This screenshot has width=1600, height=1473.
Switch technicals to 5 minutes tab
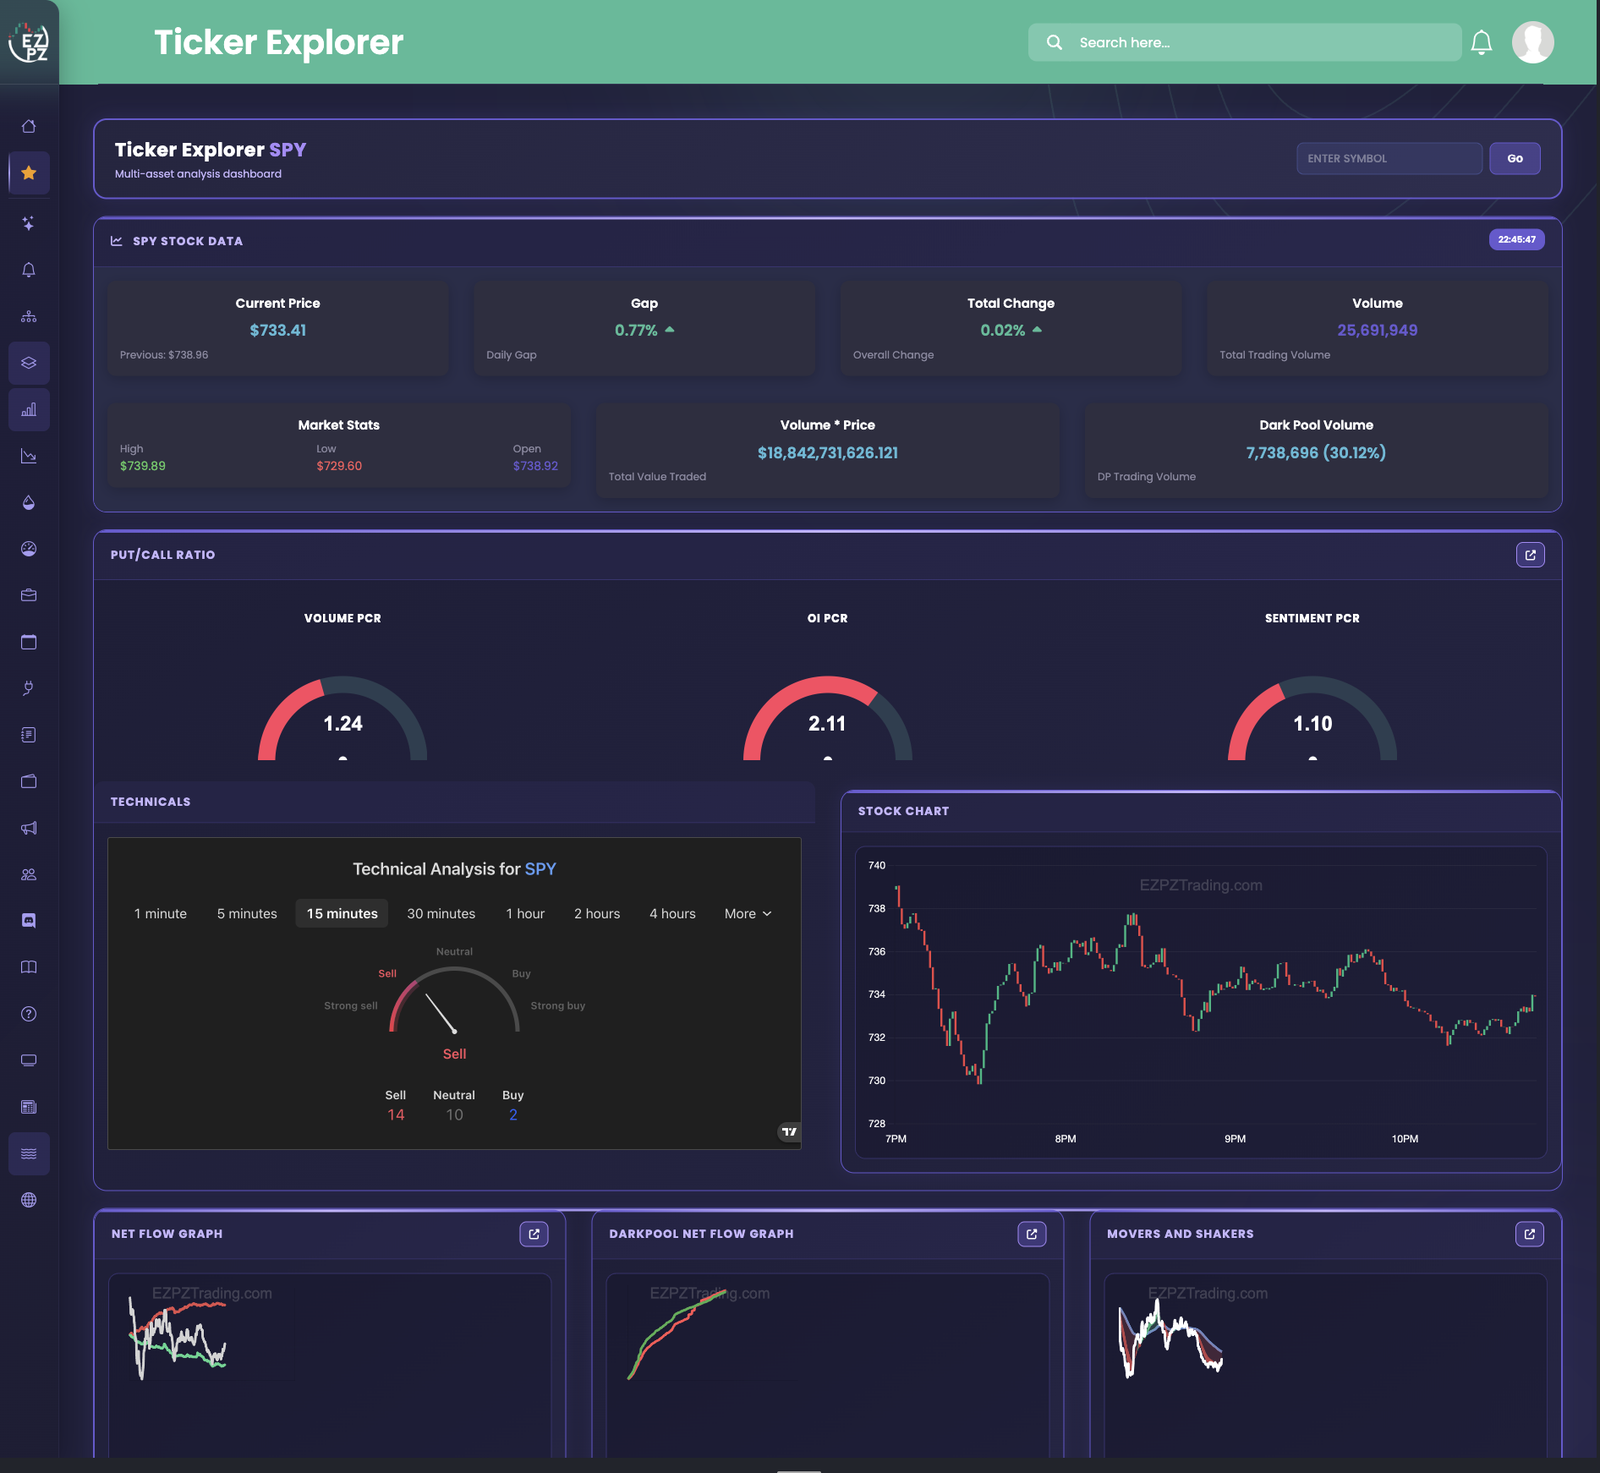(247, 914)
